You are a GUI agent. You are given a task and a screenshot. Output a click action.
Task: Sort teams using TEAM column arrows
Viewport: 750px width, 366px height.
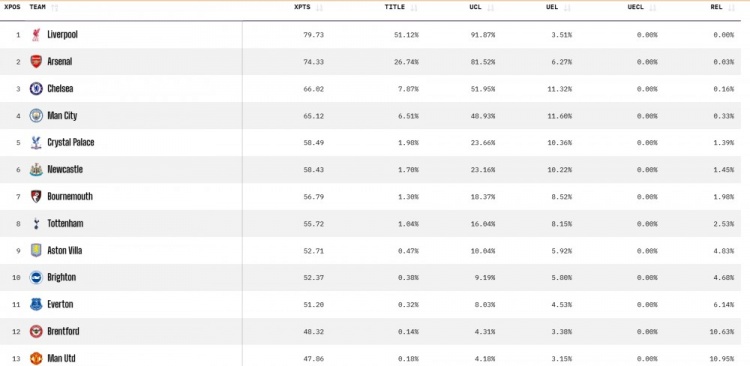(55, 8)
